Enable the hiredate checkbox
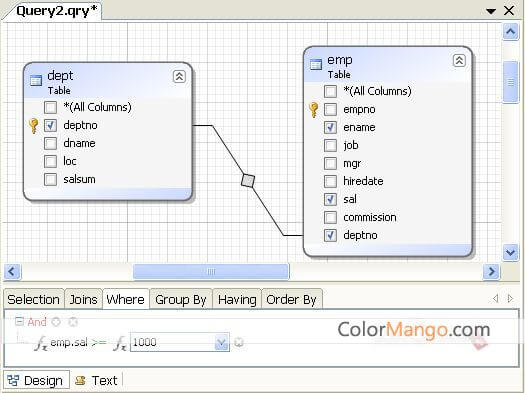525x393 pixels. click(x=330, y=181)
